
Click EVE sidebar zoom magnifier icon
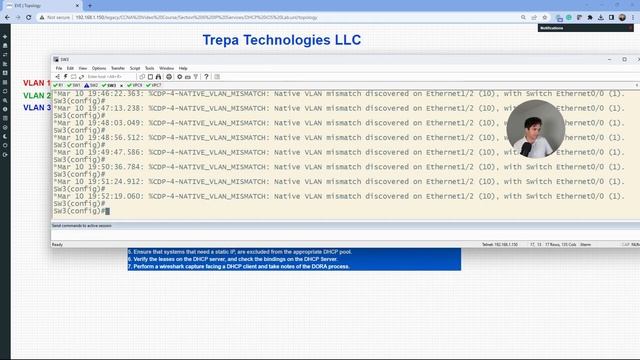[x=5, y=100]
